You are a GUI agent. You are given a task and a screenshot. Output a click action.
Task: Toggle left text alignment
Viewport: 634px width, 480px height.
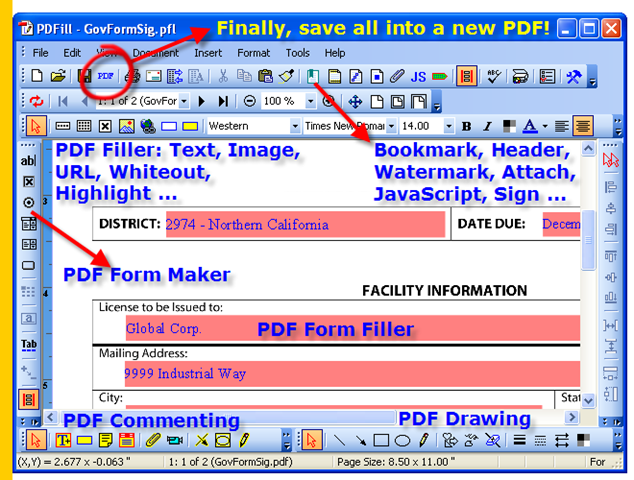561,127
